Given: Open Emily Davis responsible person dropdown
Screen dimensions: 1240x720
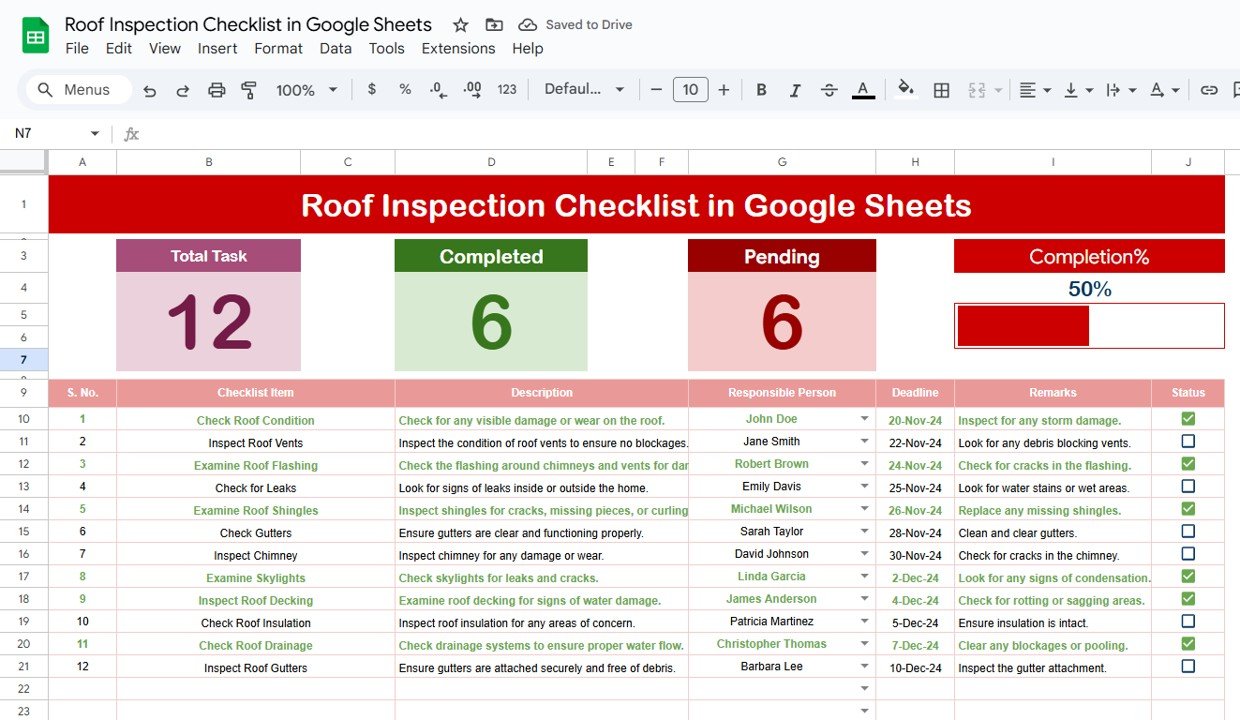Looking at the screenshot, I should tap(864, 487).
